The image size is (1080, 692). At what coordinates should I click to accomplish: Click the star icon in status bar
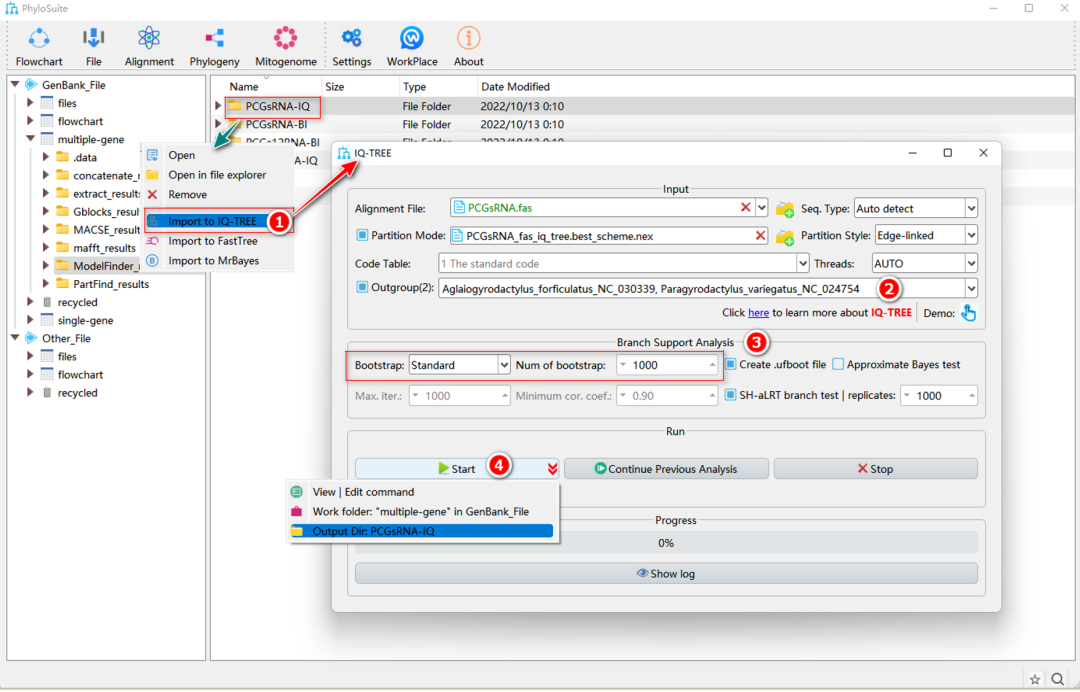[x=1035, y=679]
